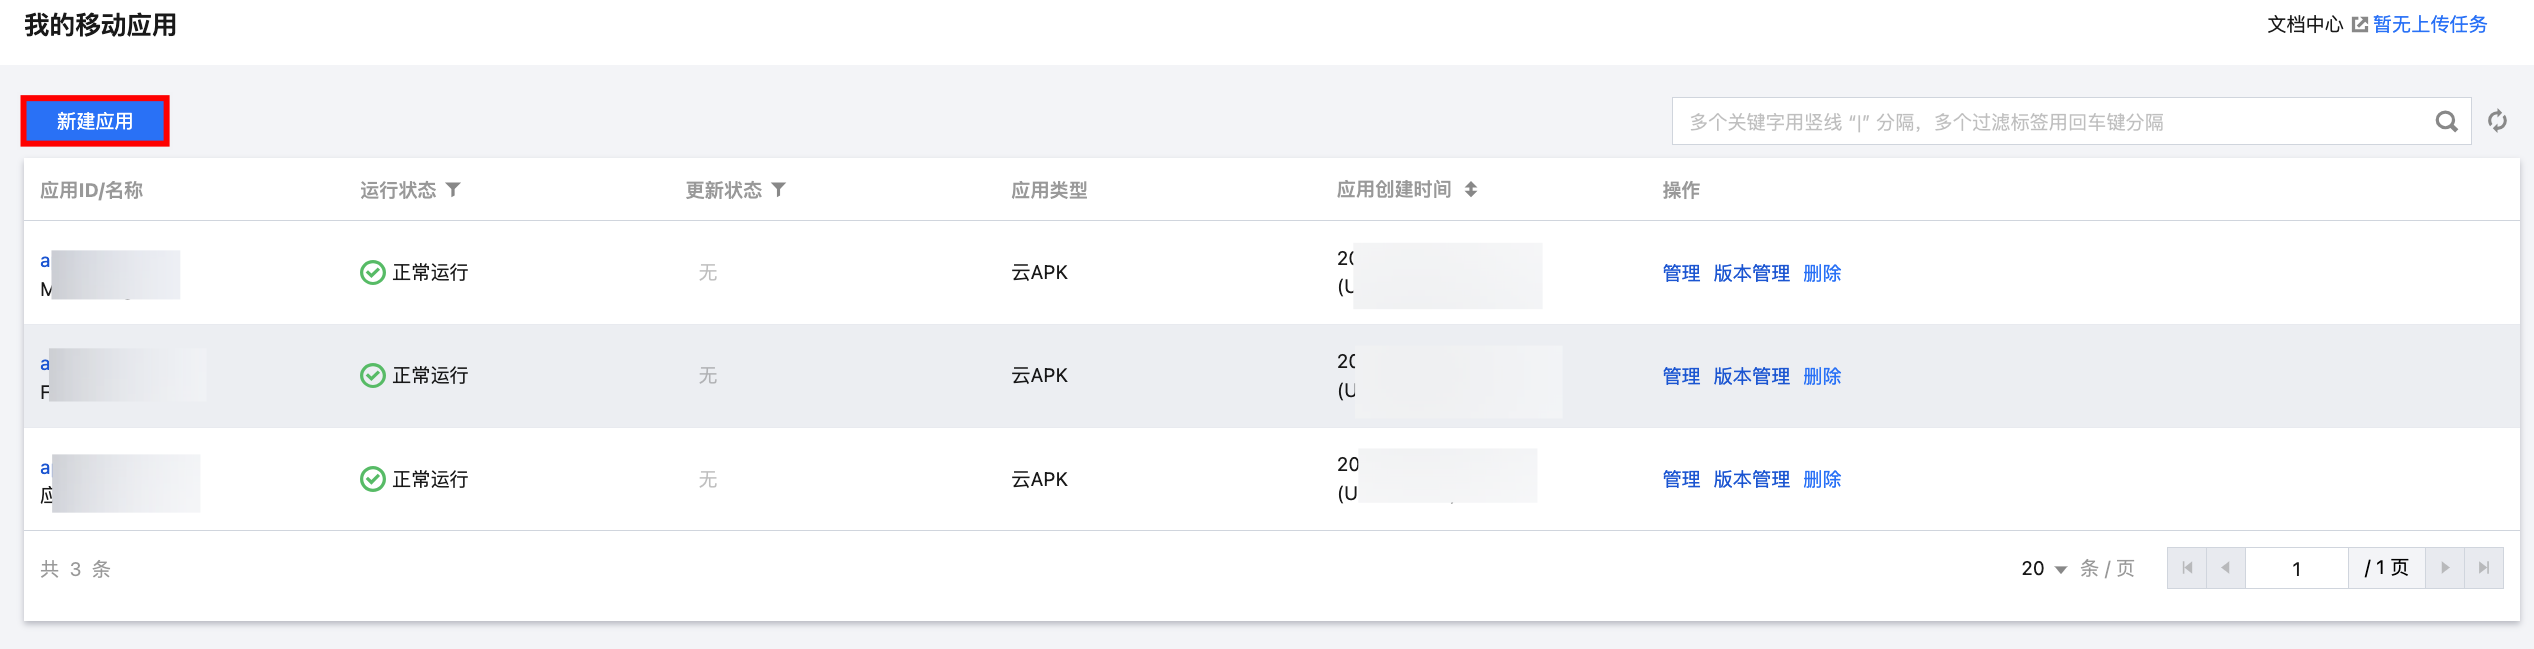Click 管理 for the first app

(1681, 273)
